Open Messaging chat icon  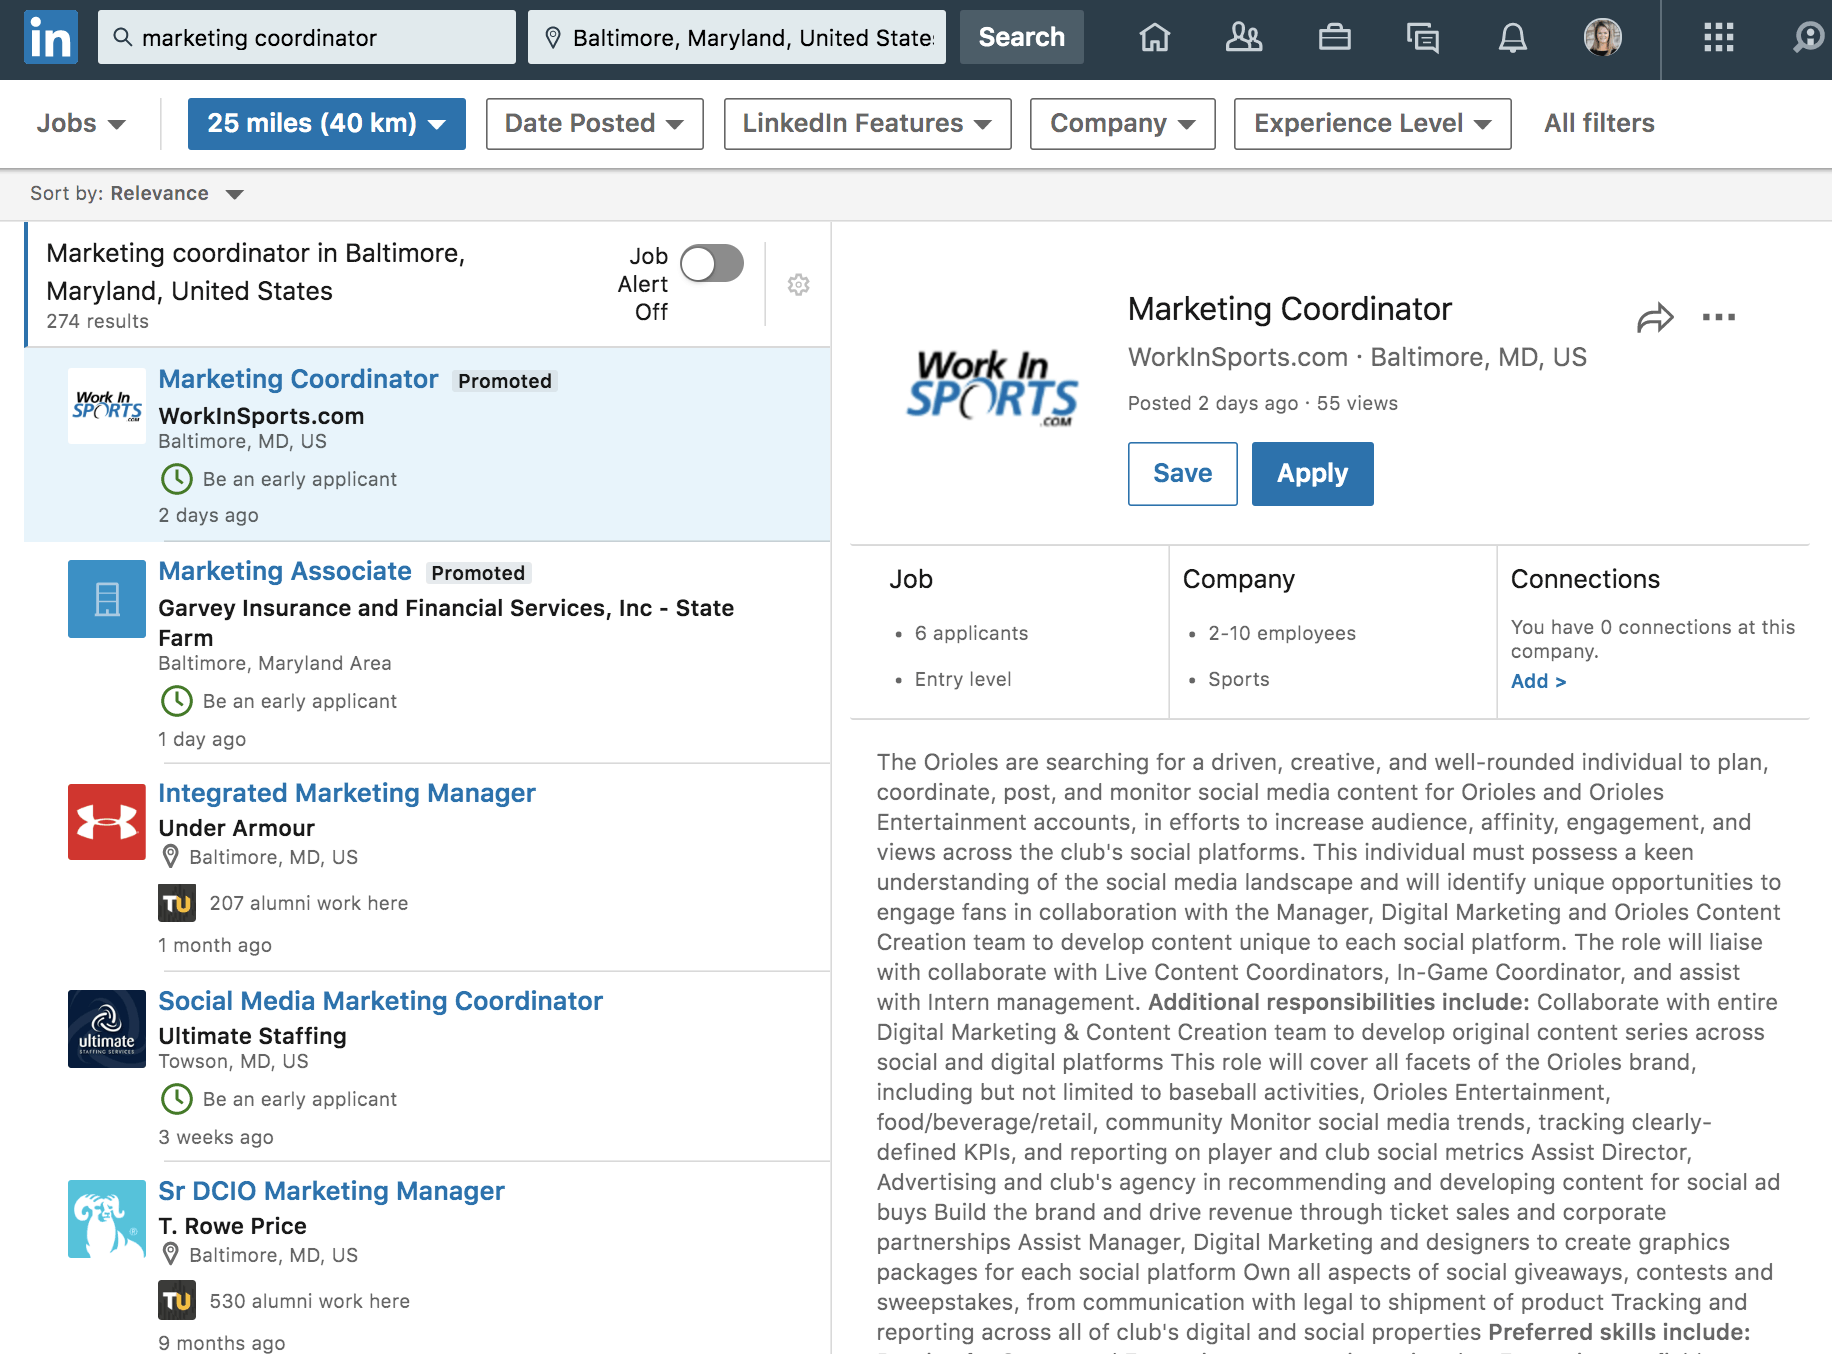point(1422,38)
